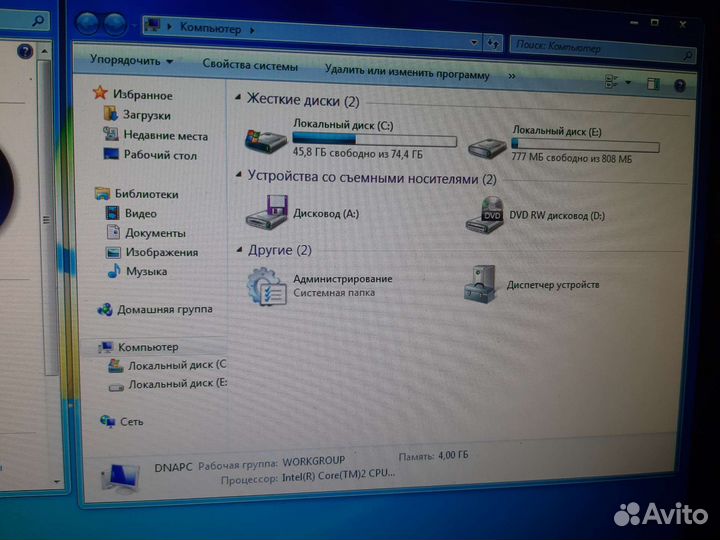Open Local Disk (C:) drive icon

pyautogui.click(x=266, y=141)
